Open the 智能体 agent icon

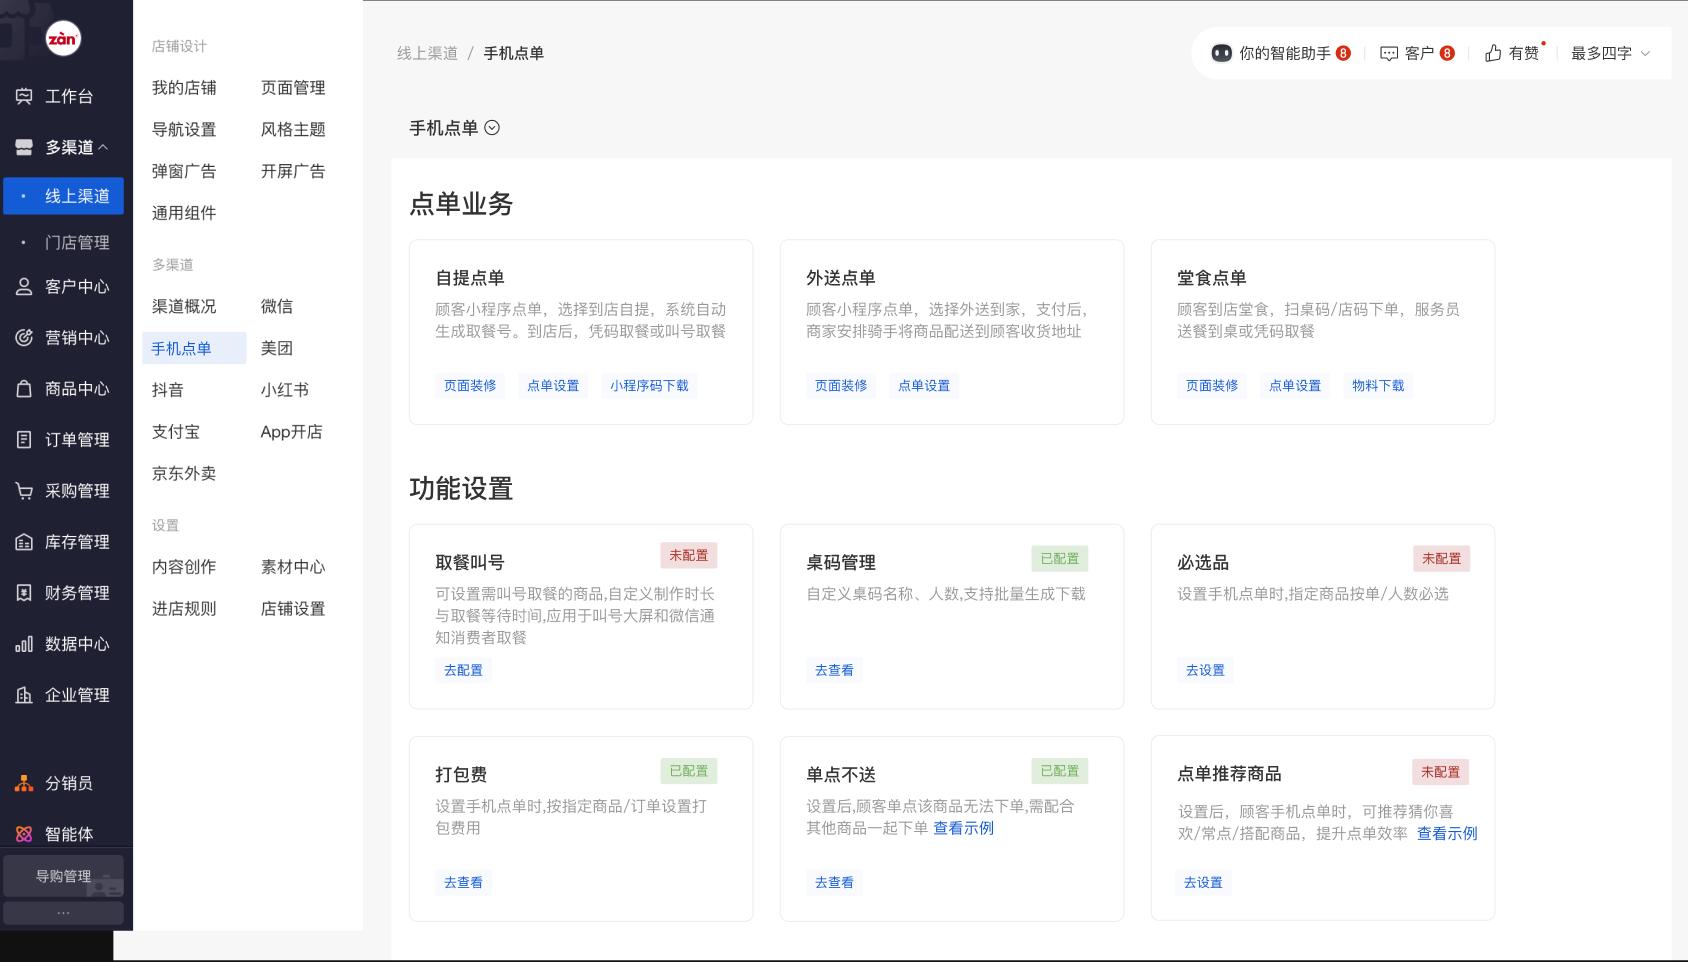click(x=24, y=834)
